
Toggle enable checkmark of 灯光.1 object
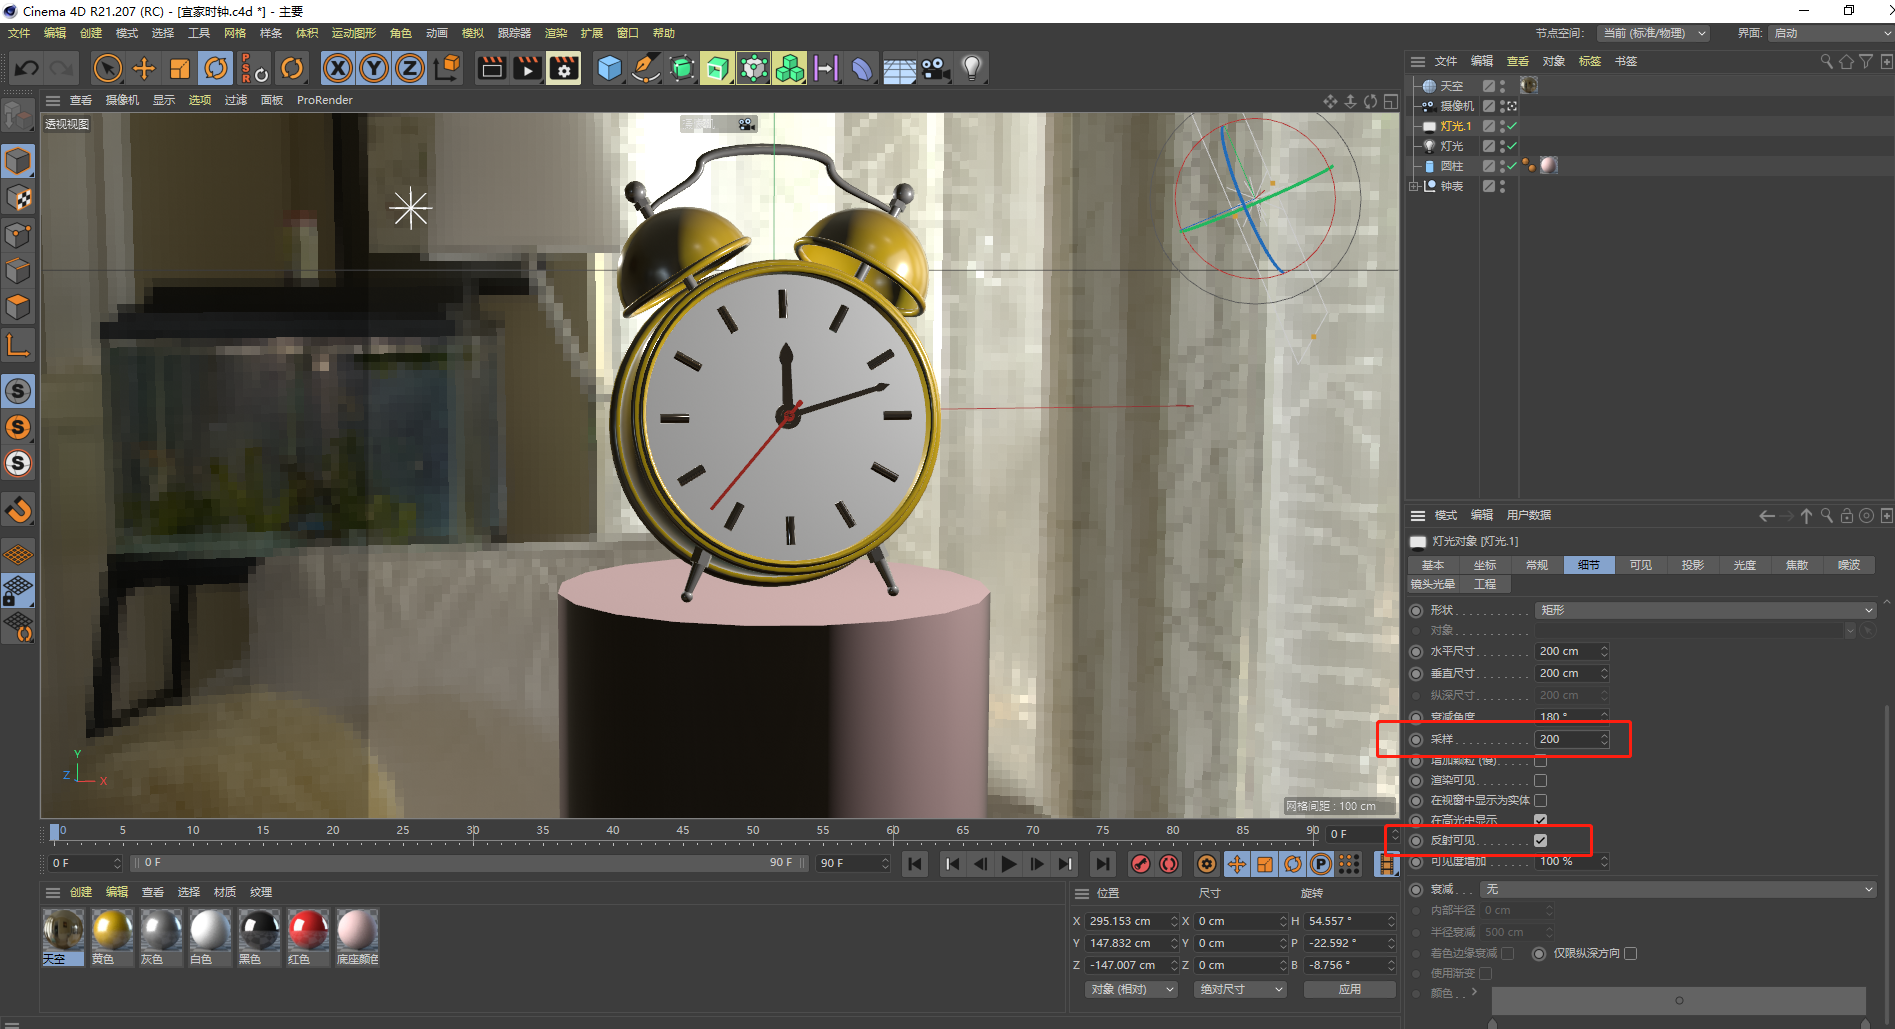click(x=1512, y=126)
